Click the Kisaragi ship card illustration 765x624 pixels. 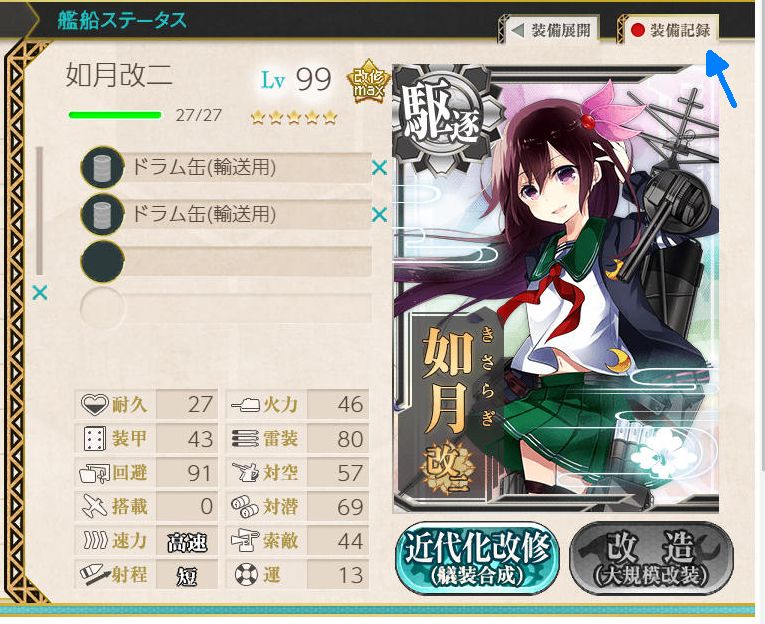pos(556,288)
